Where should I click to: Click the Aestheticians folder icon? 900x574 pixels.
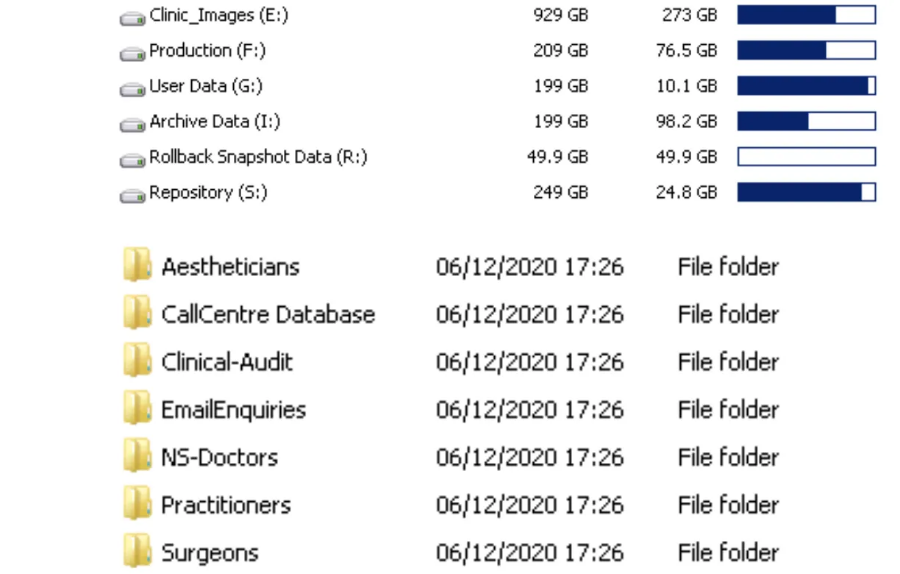(x=137, y=265)
